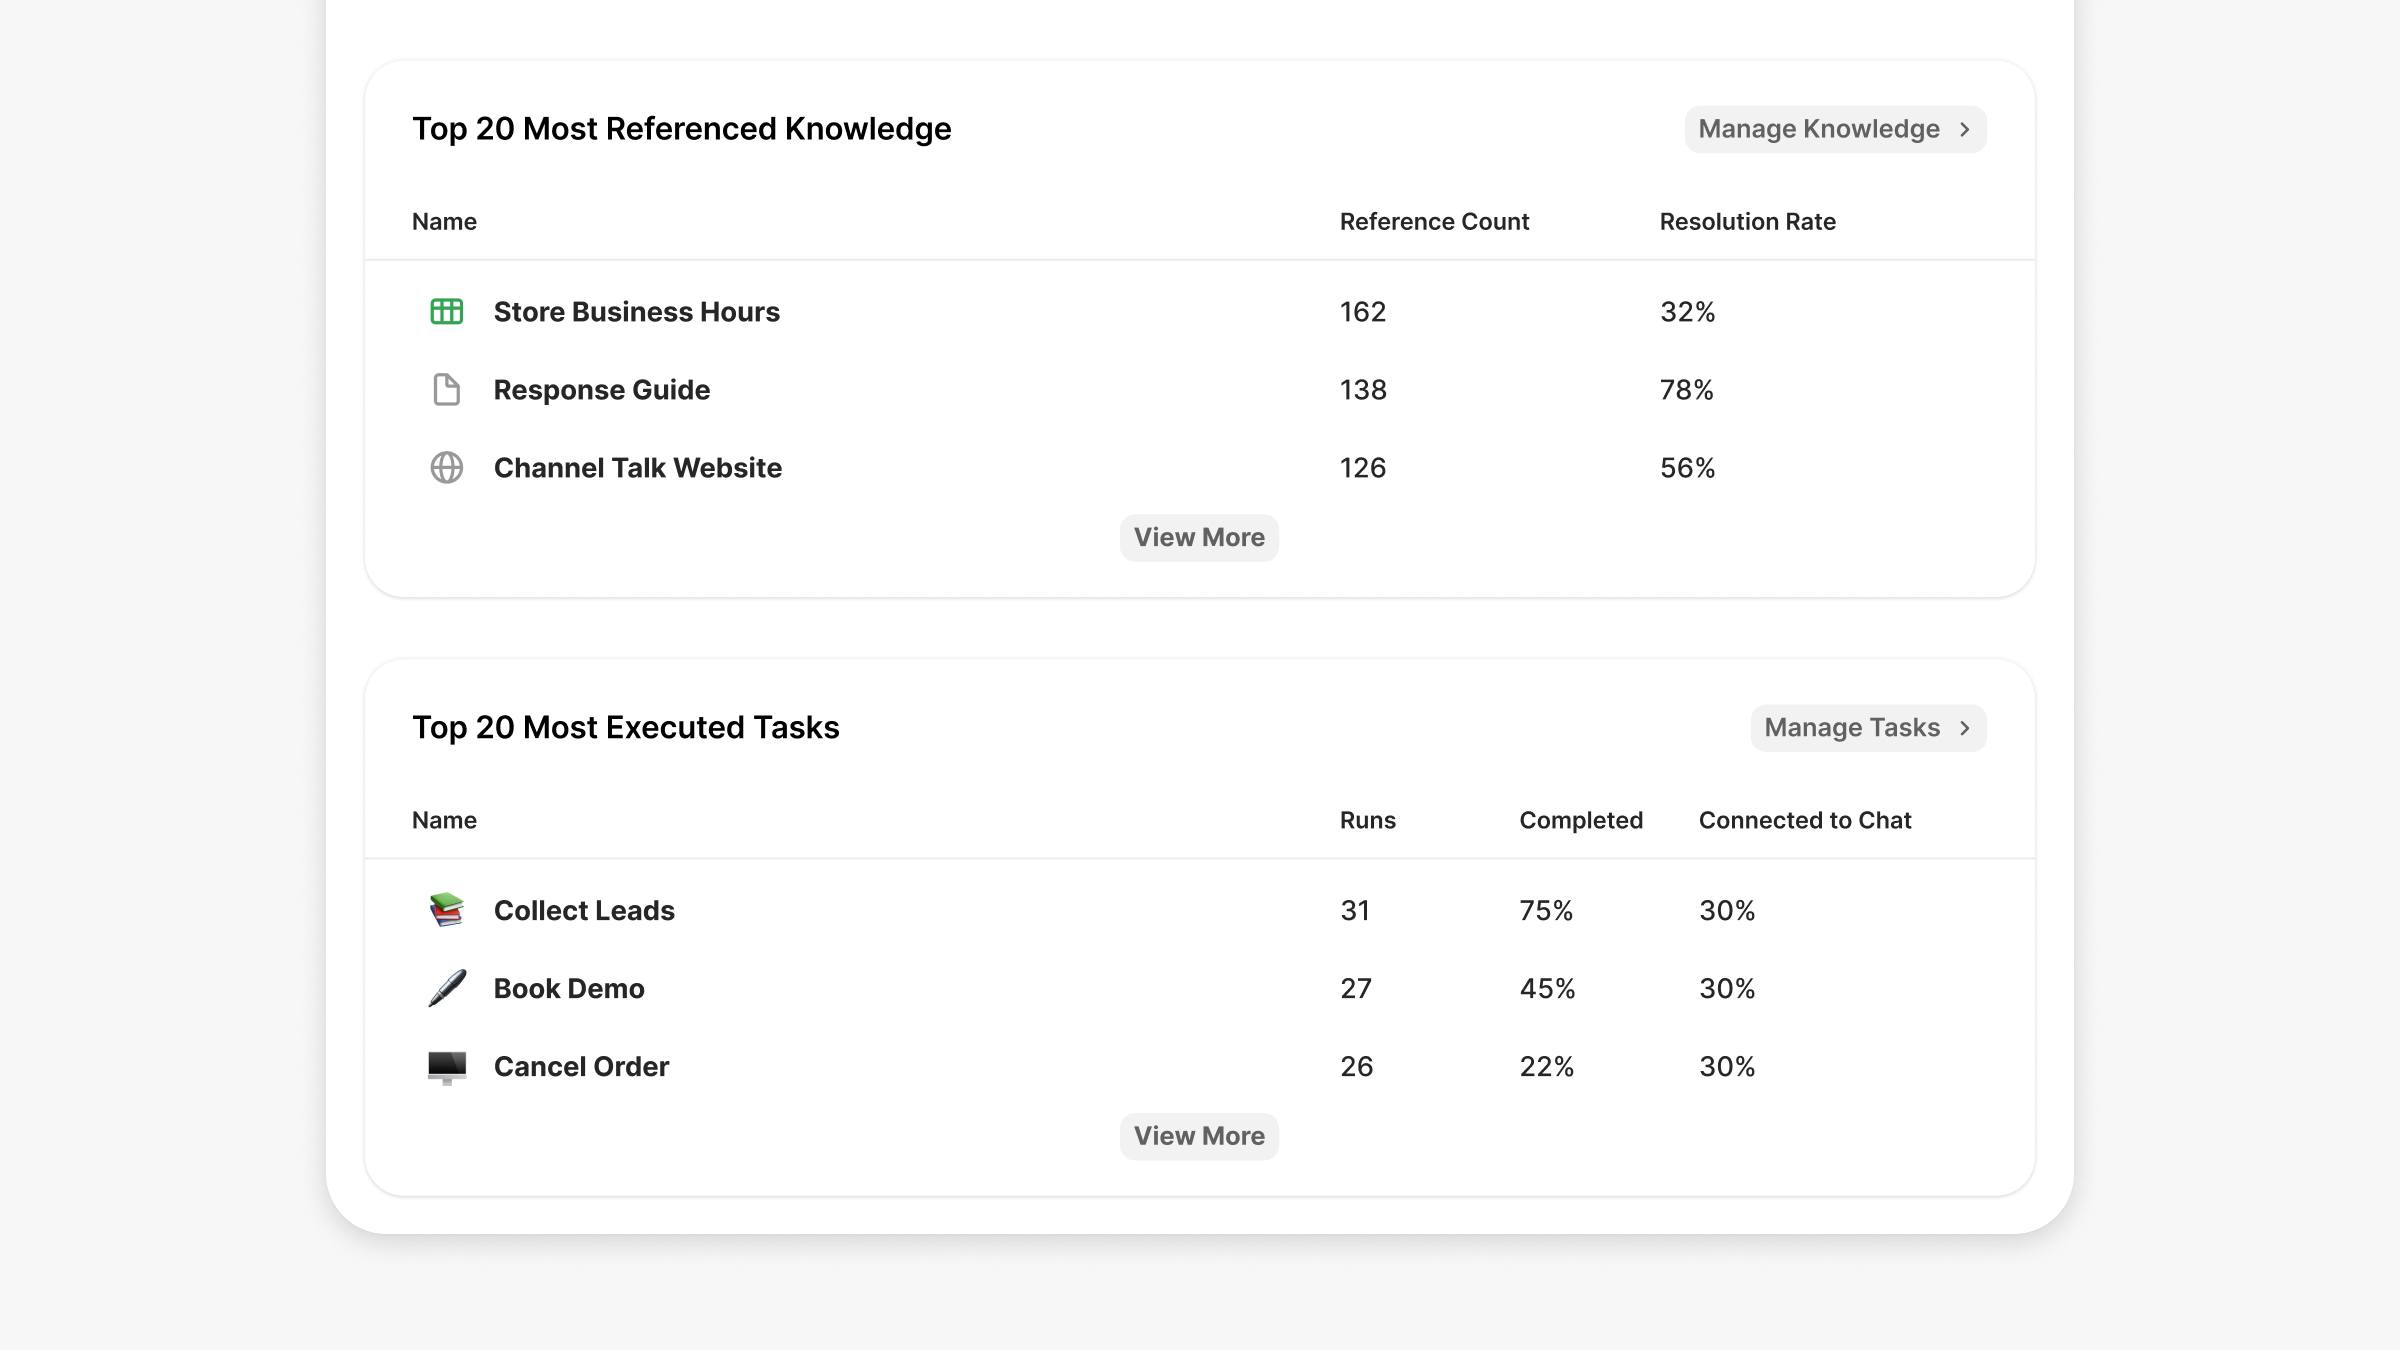Click the globe icon beside Channel Talk Website
Screen dimensions: 2400x1350
tap(446, 468)
